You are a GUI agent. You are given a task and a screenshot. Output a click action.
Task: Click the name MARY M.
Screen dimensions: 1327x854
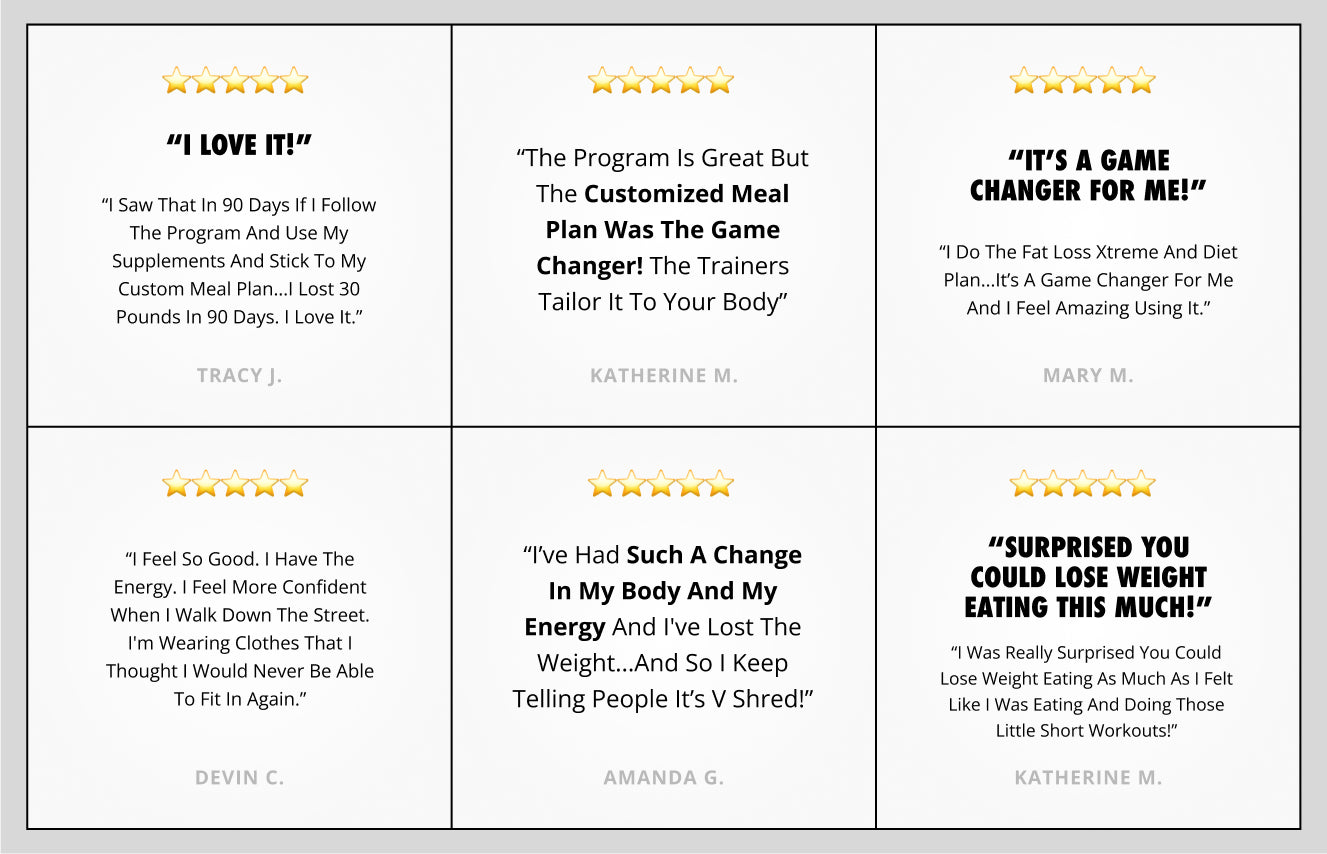1088,375
